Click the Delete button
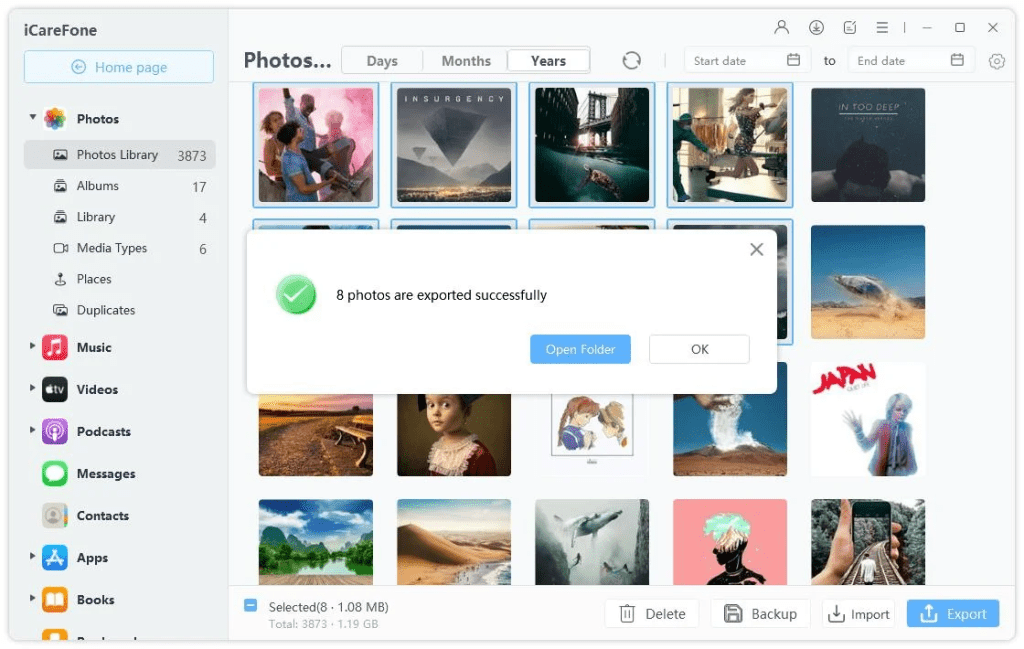This screenshot has height=649, width=1024. coord(652,614)
